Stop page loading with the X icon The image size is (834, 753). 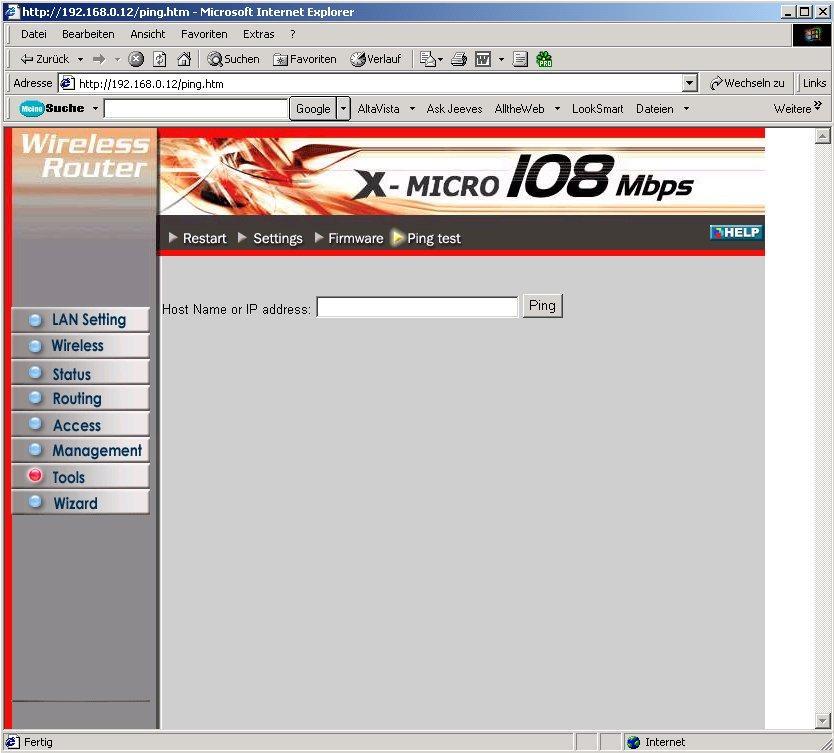[136, 59]
